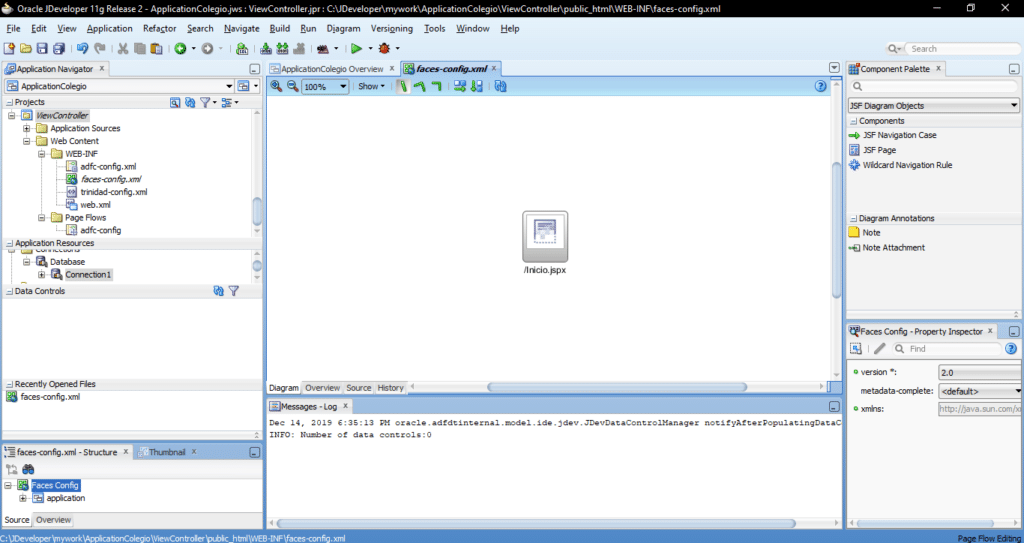Open the Diagram menu
Viewport: 1024px width, 543px height.
(344, 29)
